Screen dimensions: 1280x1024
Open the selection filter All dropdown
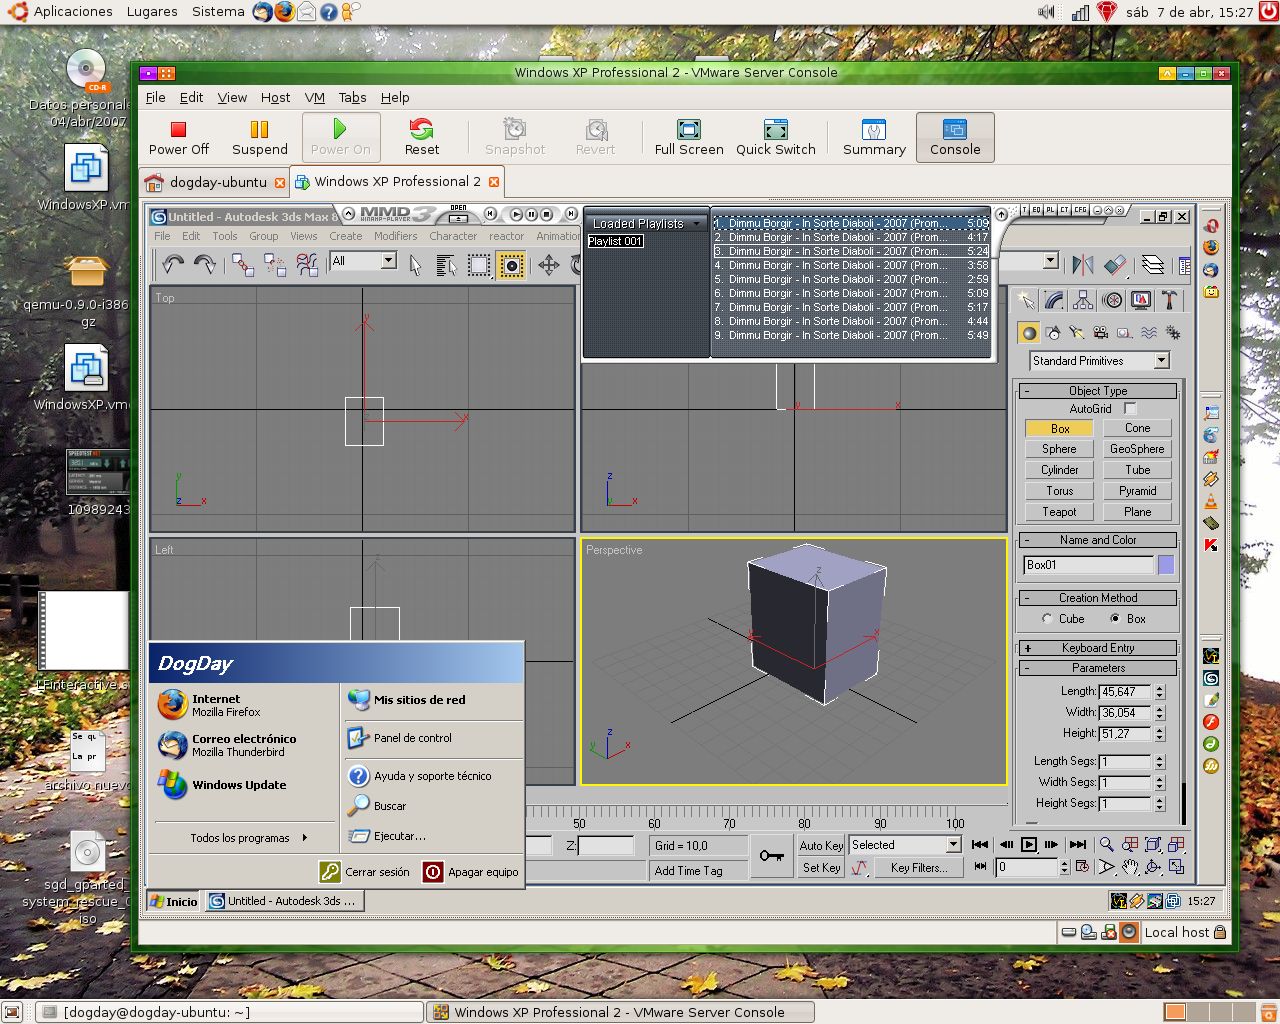(363, 261)
